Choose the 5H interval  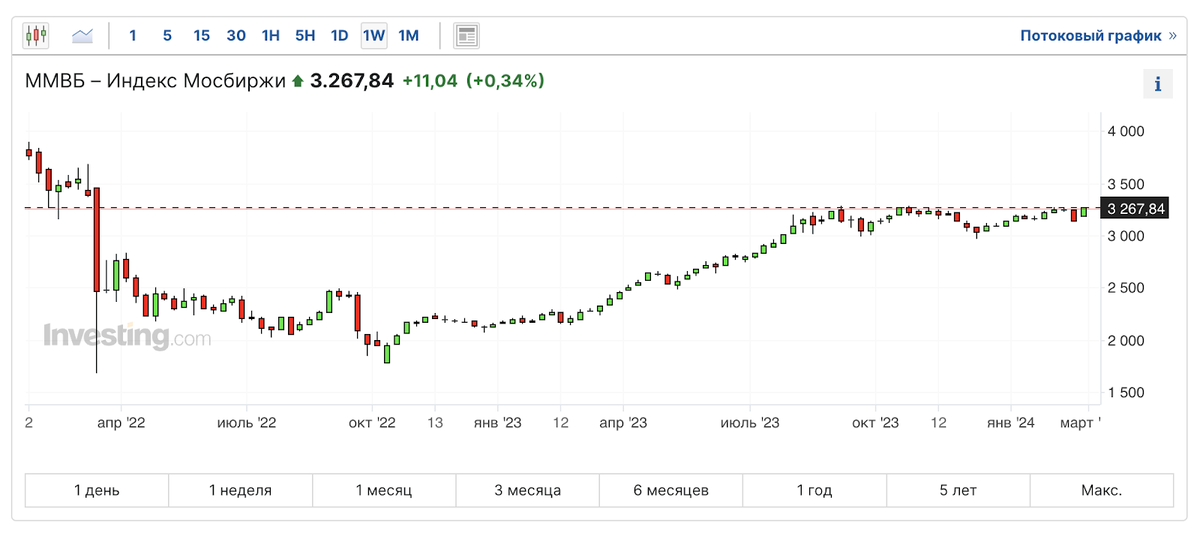click(305, 36)
